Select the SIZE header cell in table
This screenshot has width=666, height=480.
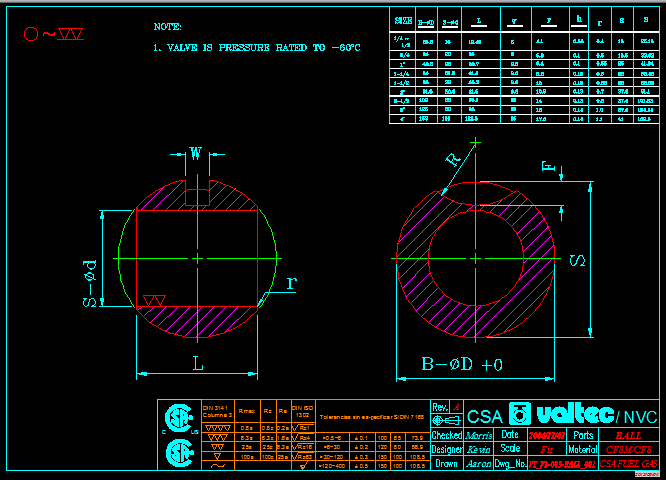coord(403,19)
